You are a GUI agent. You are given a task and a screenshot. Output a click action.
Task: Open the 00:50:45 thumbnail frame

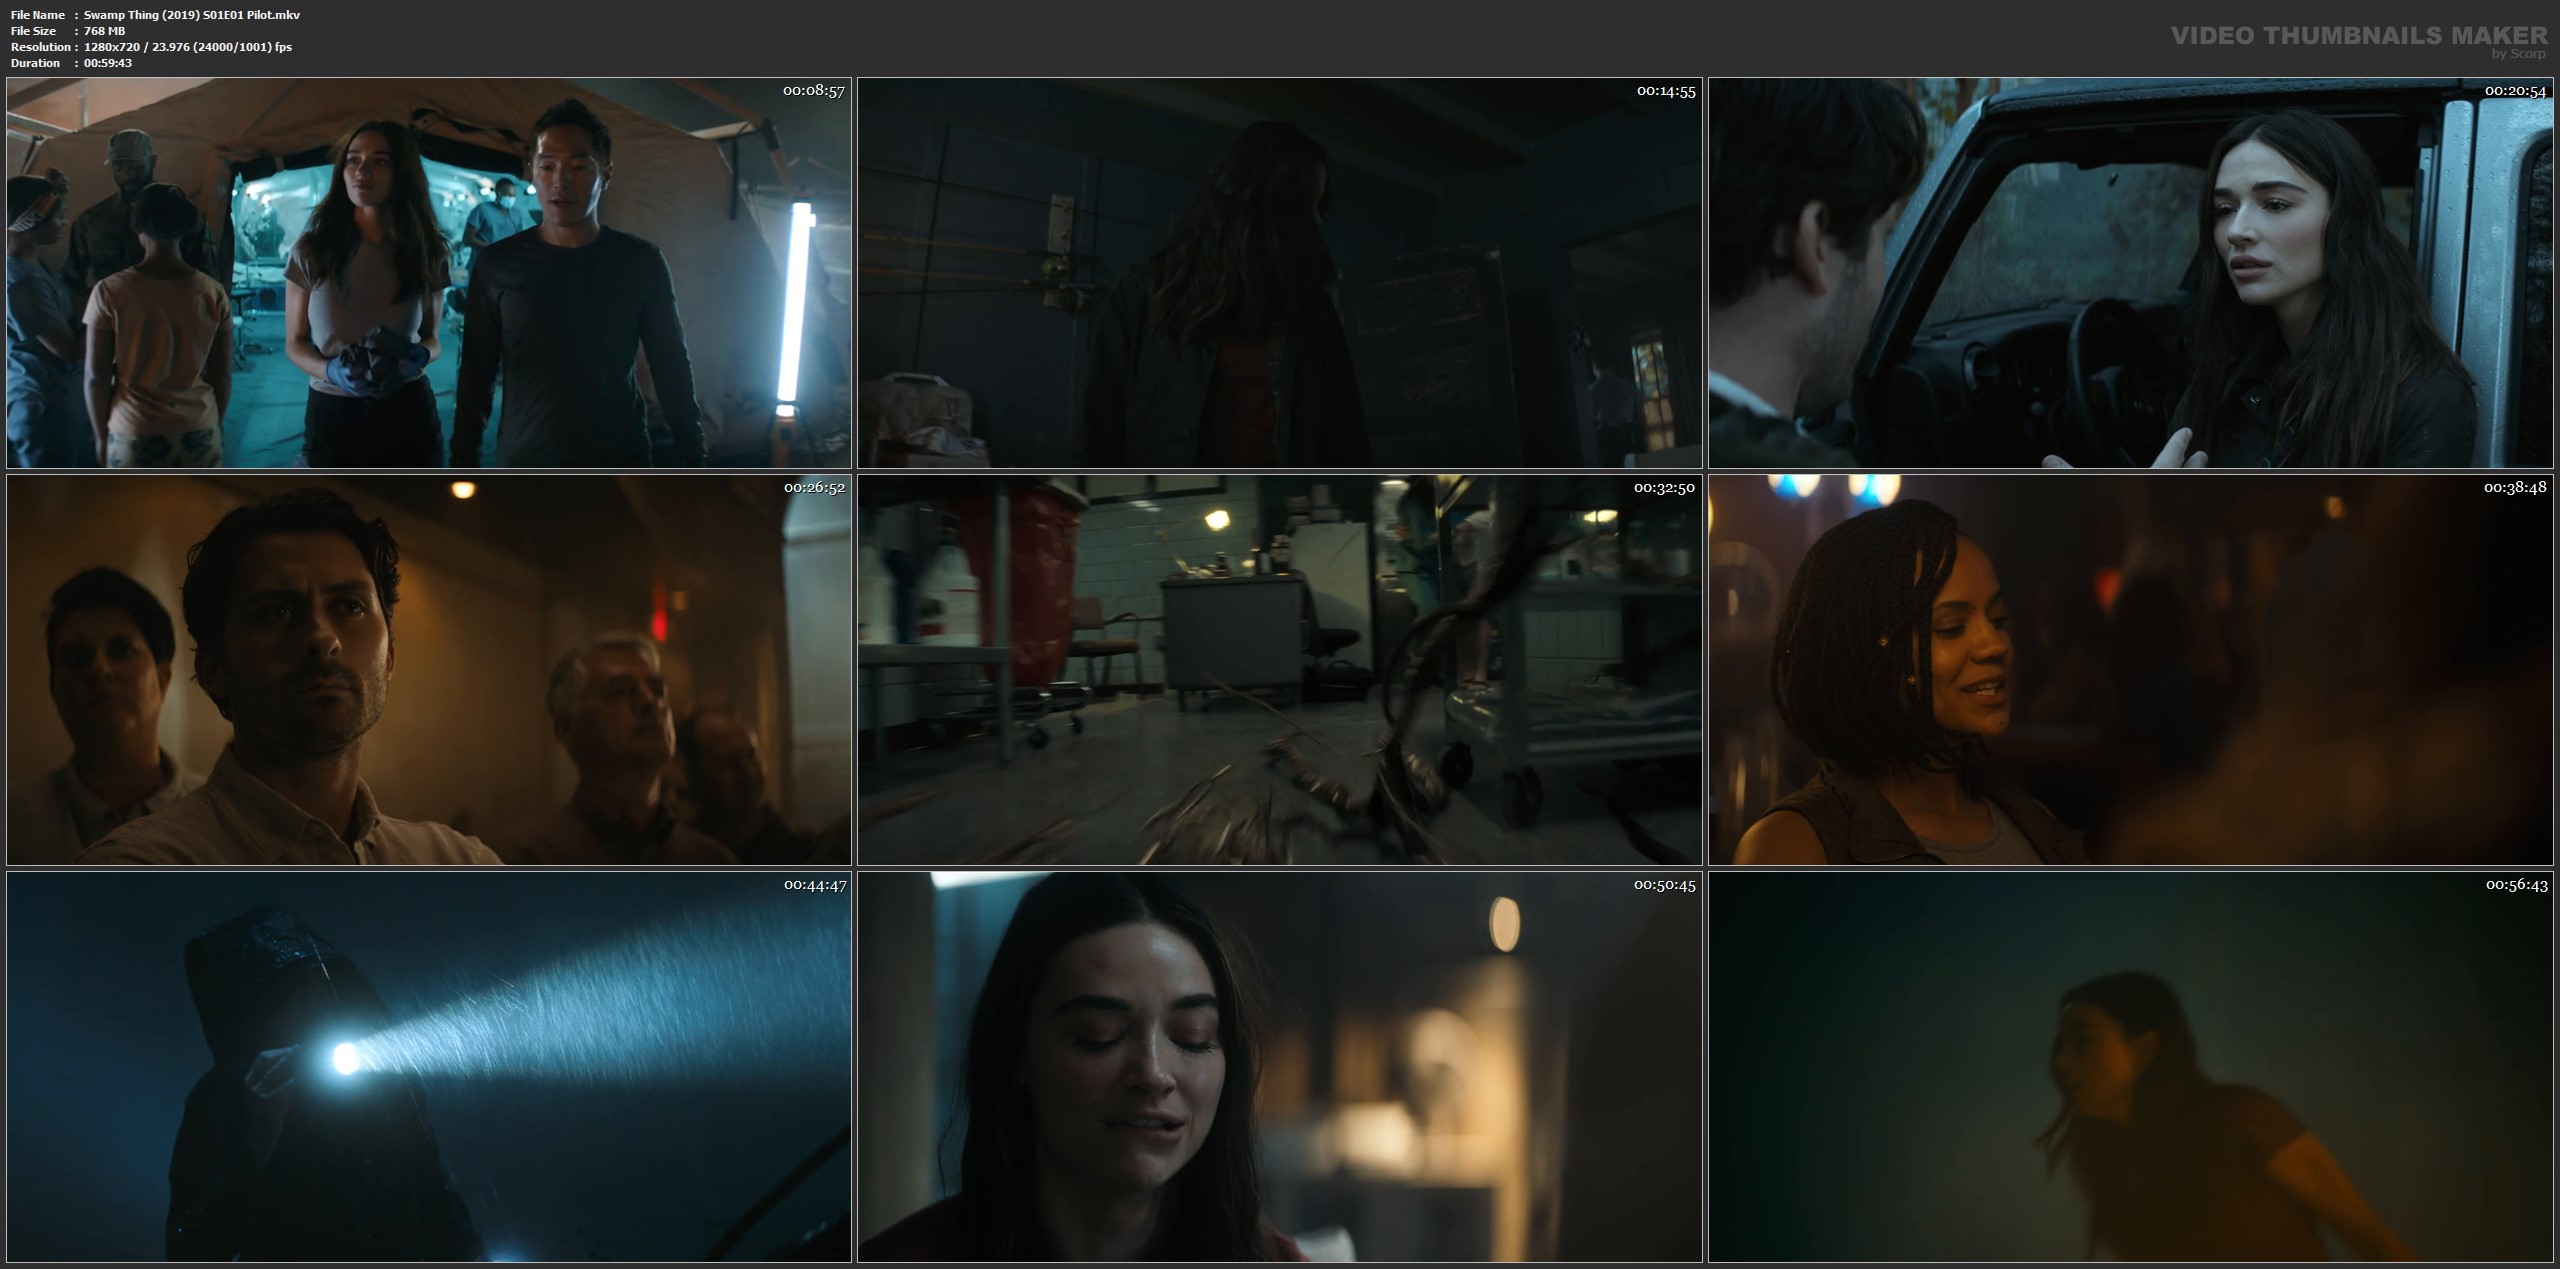click(1279, 1067)
